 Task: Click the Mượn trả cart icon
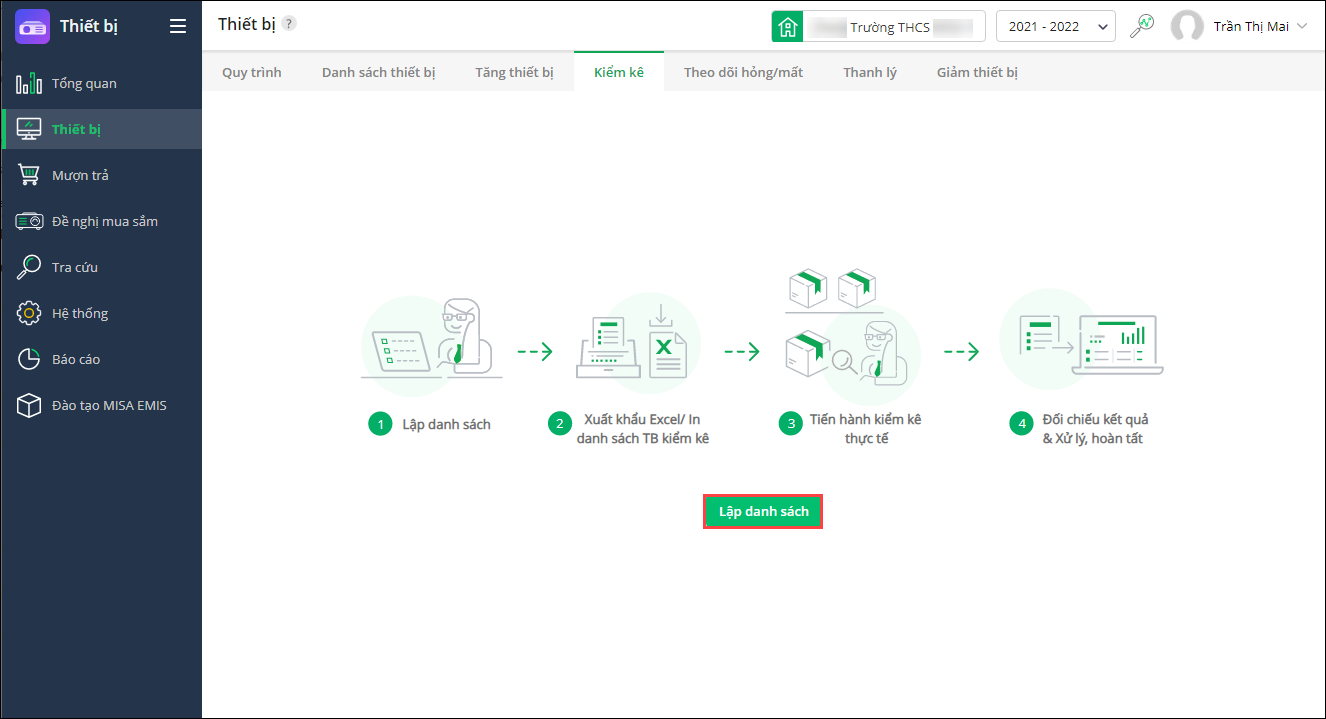pyautogui.click(x=29, y=175)
